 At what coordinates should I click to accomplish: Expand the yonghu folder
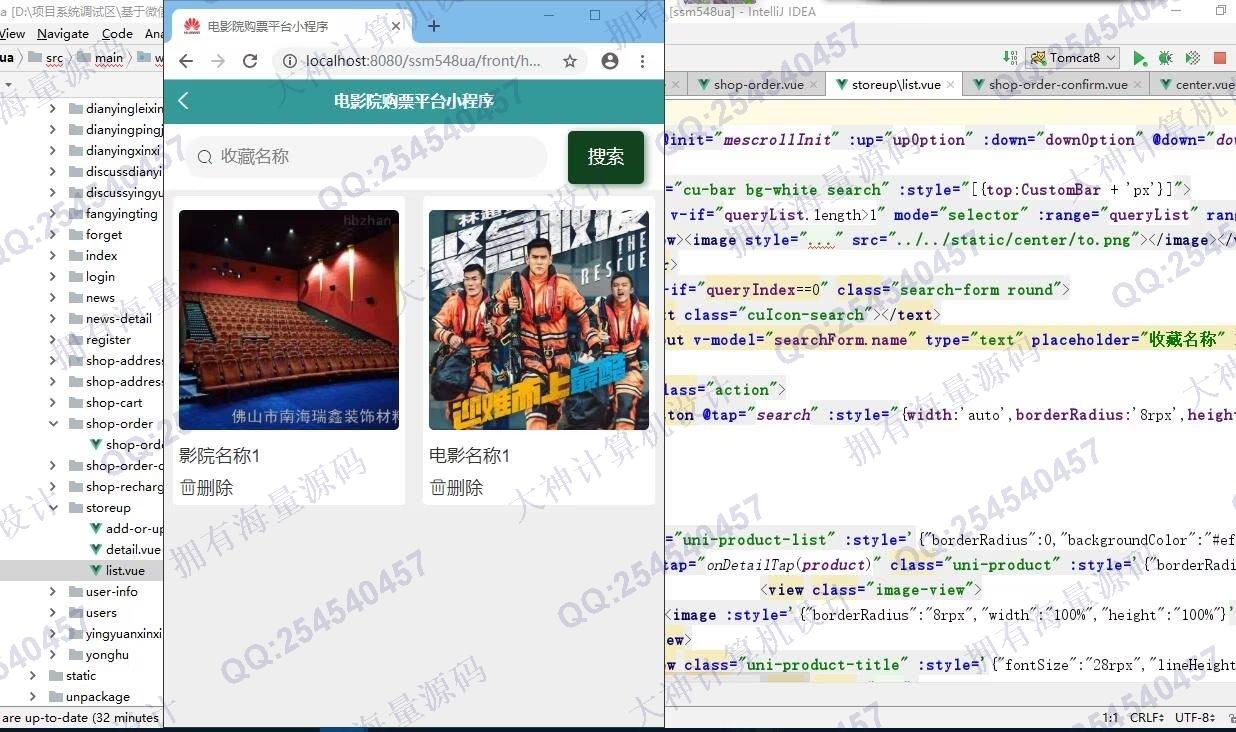(53, 654)
